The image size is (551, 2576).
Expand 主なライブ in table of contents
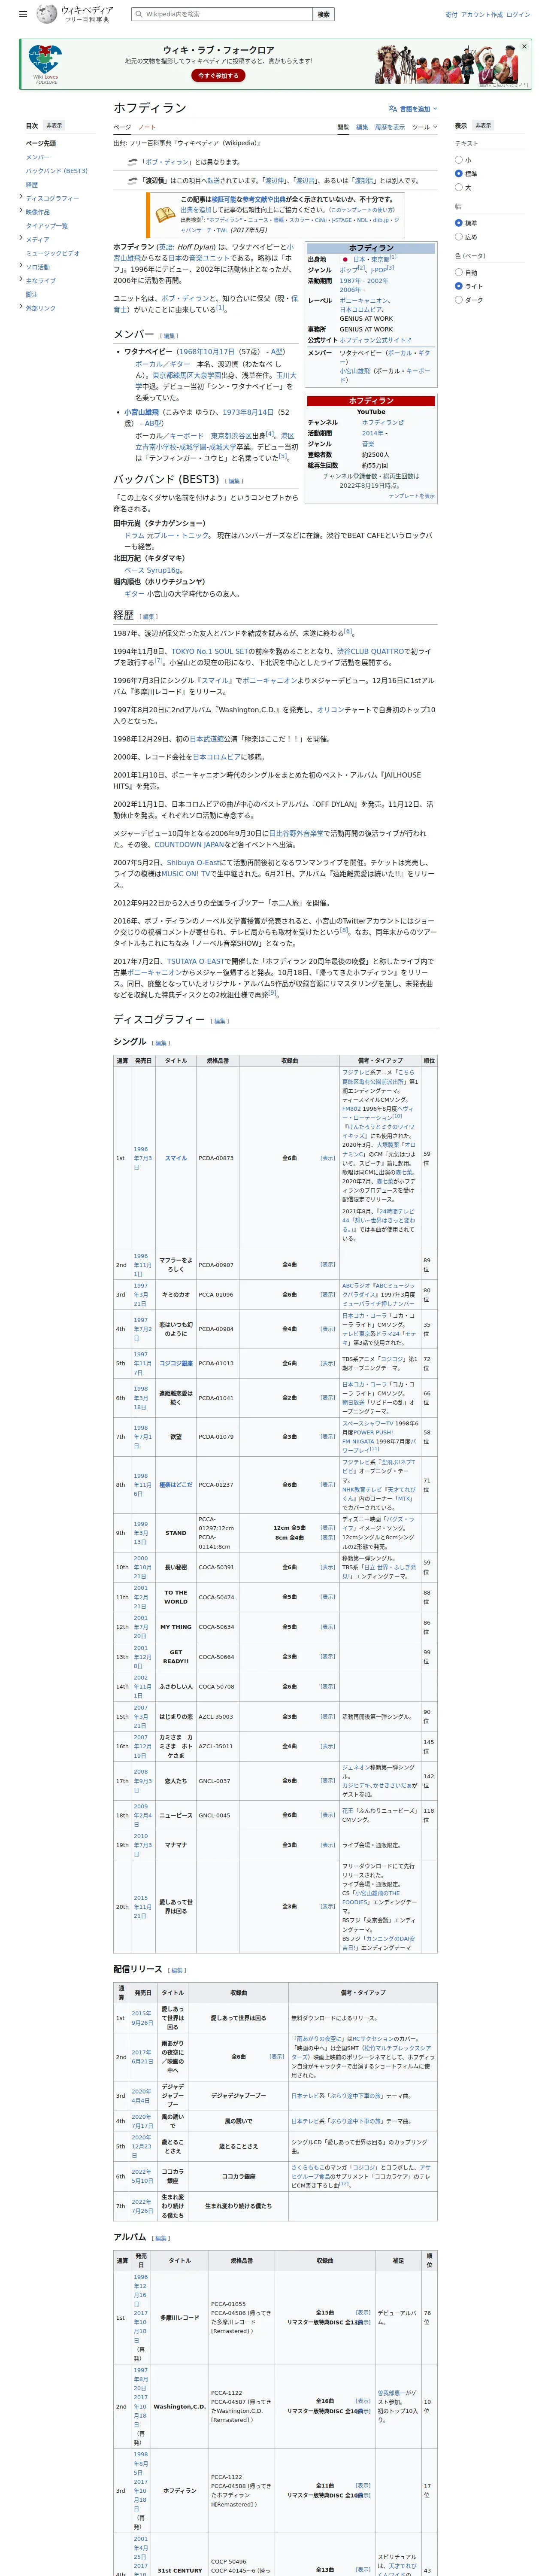20,280
